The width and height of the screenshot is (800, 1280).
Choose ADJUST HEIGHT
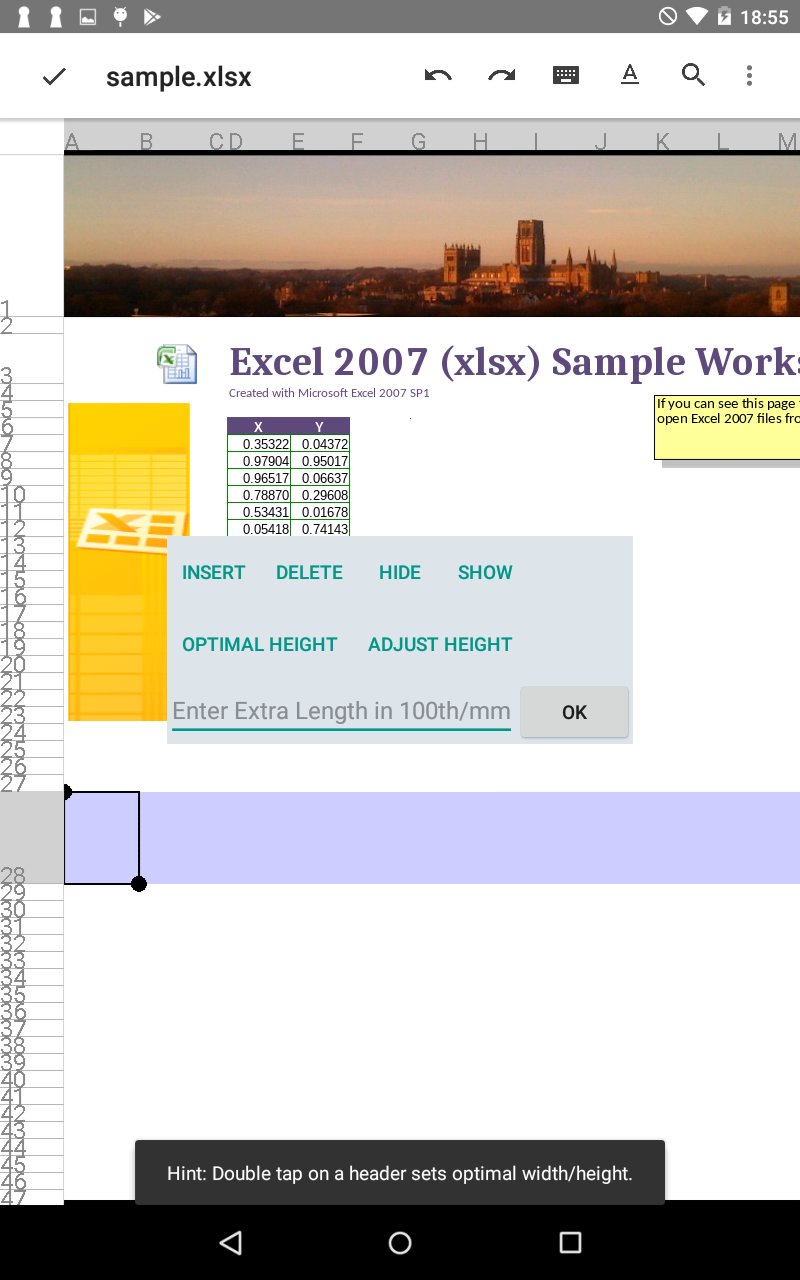click(440, 645)
